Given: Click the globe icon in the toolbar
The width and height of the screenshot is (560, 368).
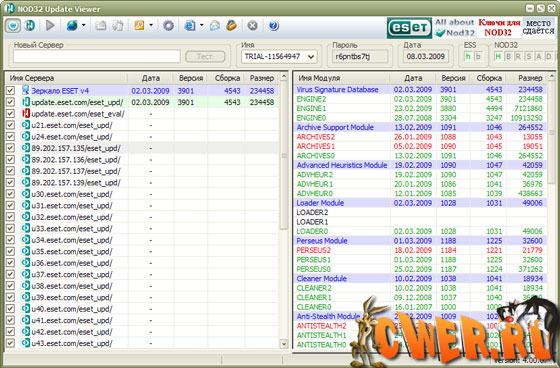Looking at the screenshot, I should tap(72, 25).
